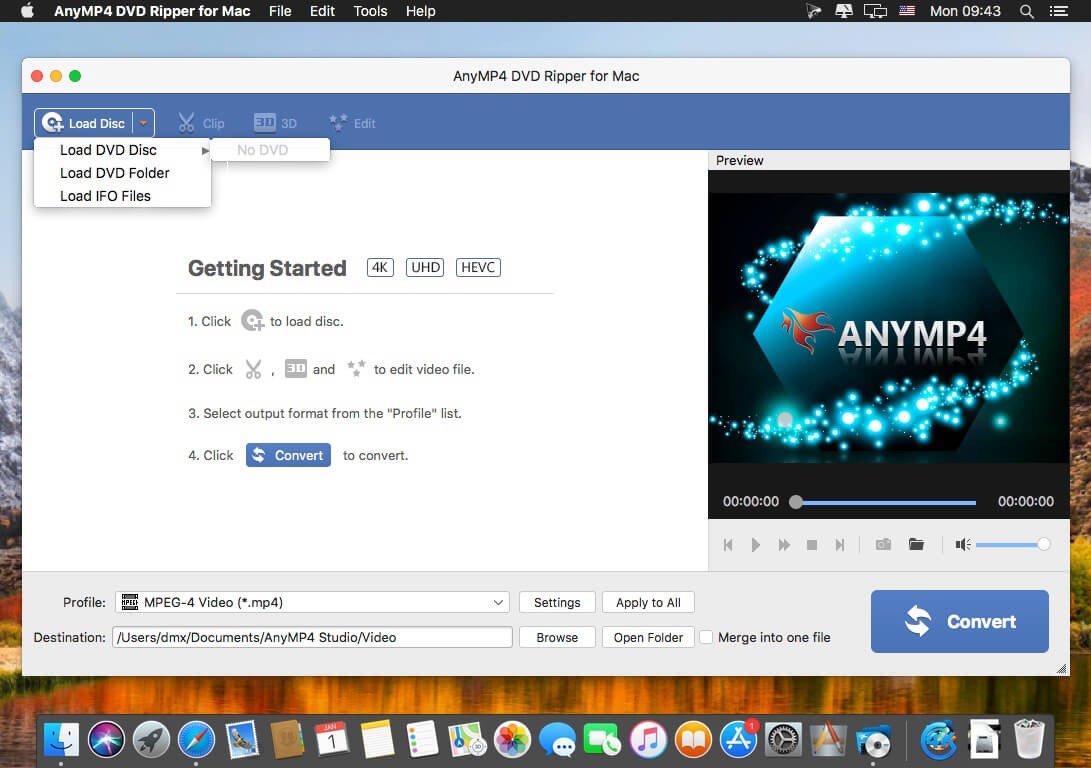Screen dimensions: 1091x768
Task: Select the No DVD submenu item
Action: click(x=270, y=150)
